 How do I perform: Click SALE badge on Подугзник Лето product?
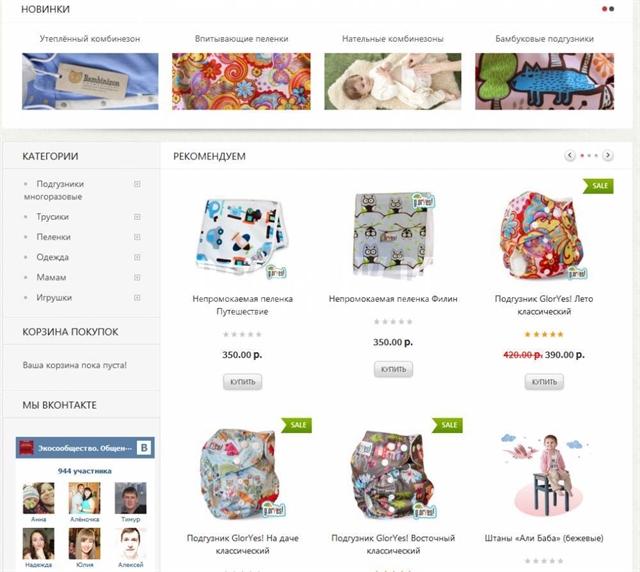tap(598, 186)
